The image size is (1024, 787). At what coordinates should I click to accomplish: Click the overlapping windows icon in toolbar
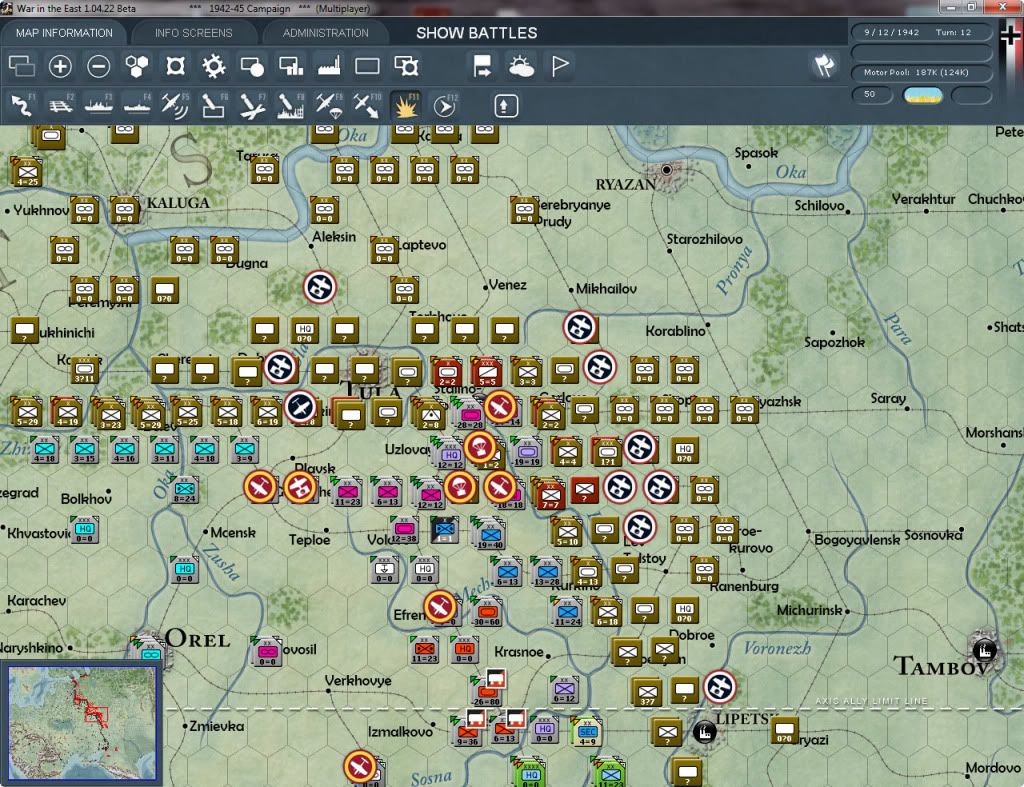(22, 66)
